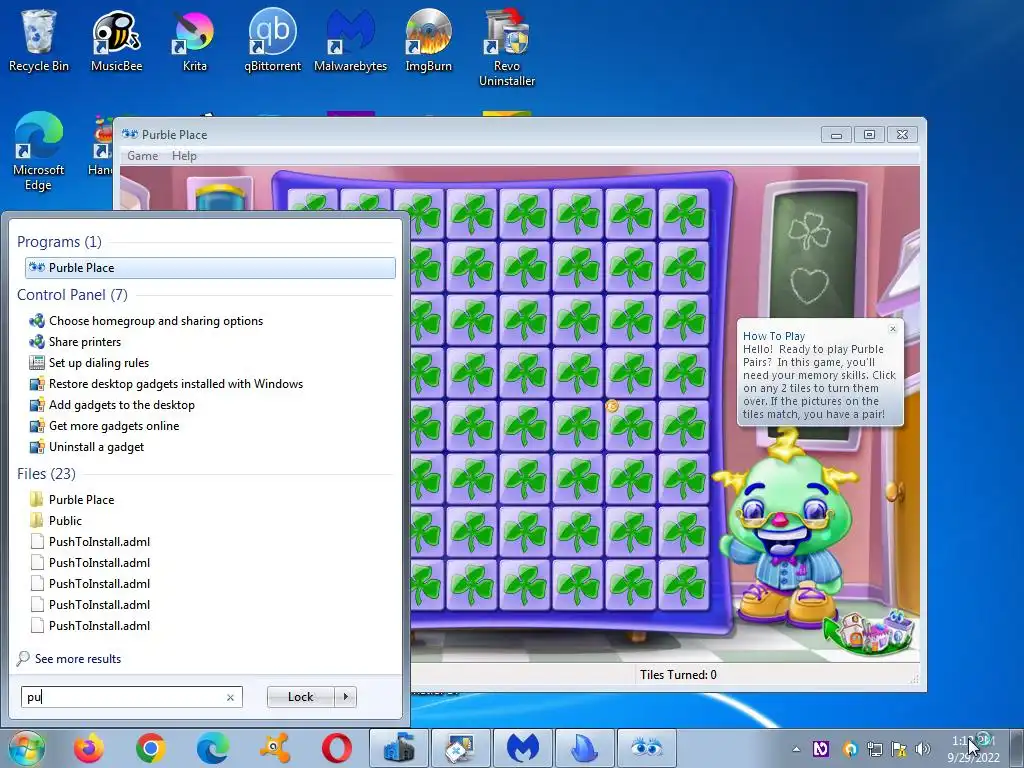Switch to the monitor-icon taskbar window
This screenshot has width=1024, height=768.
pos(461,748)
